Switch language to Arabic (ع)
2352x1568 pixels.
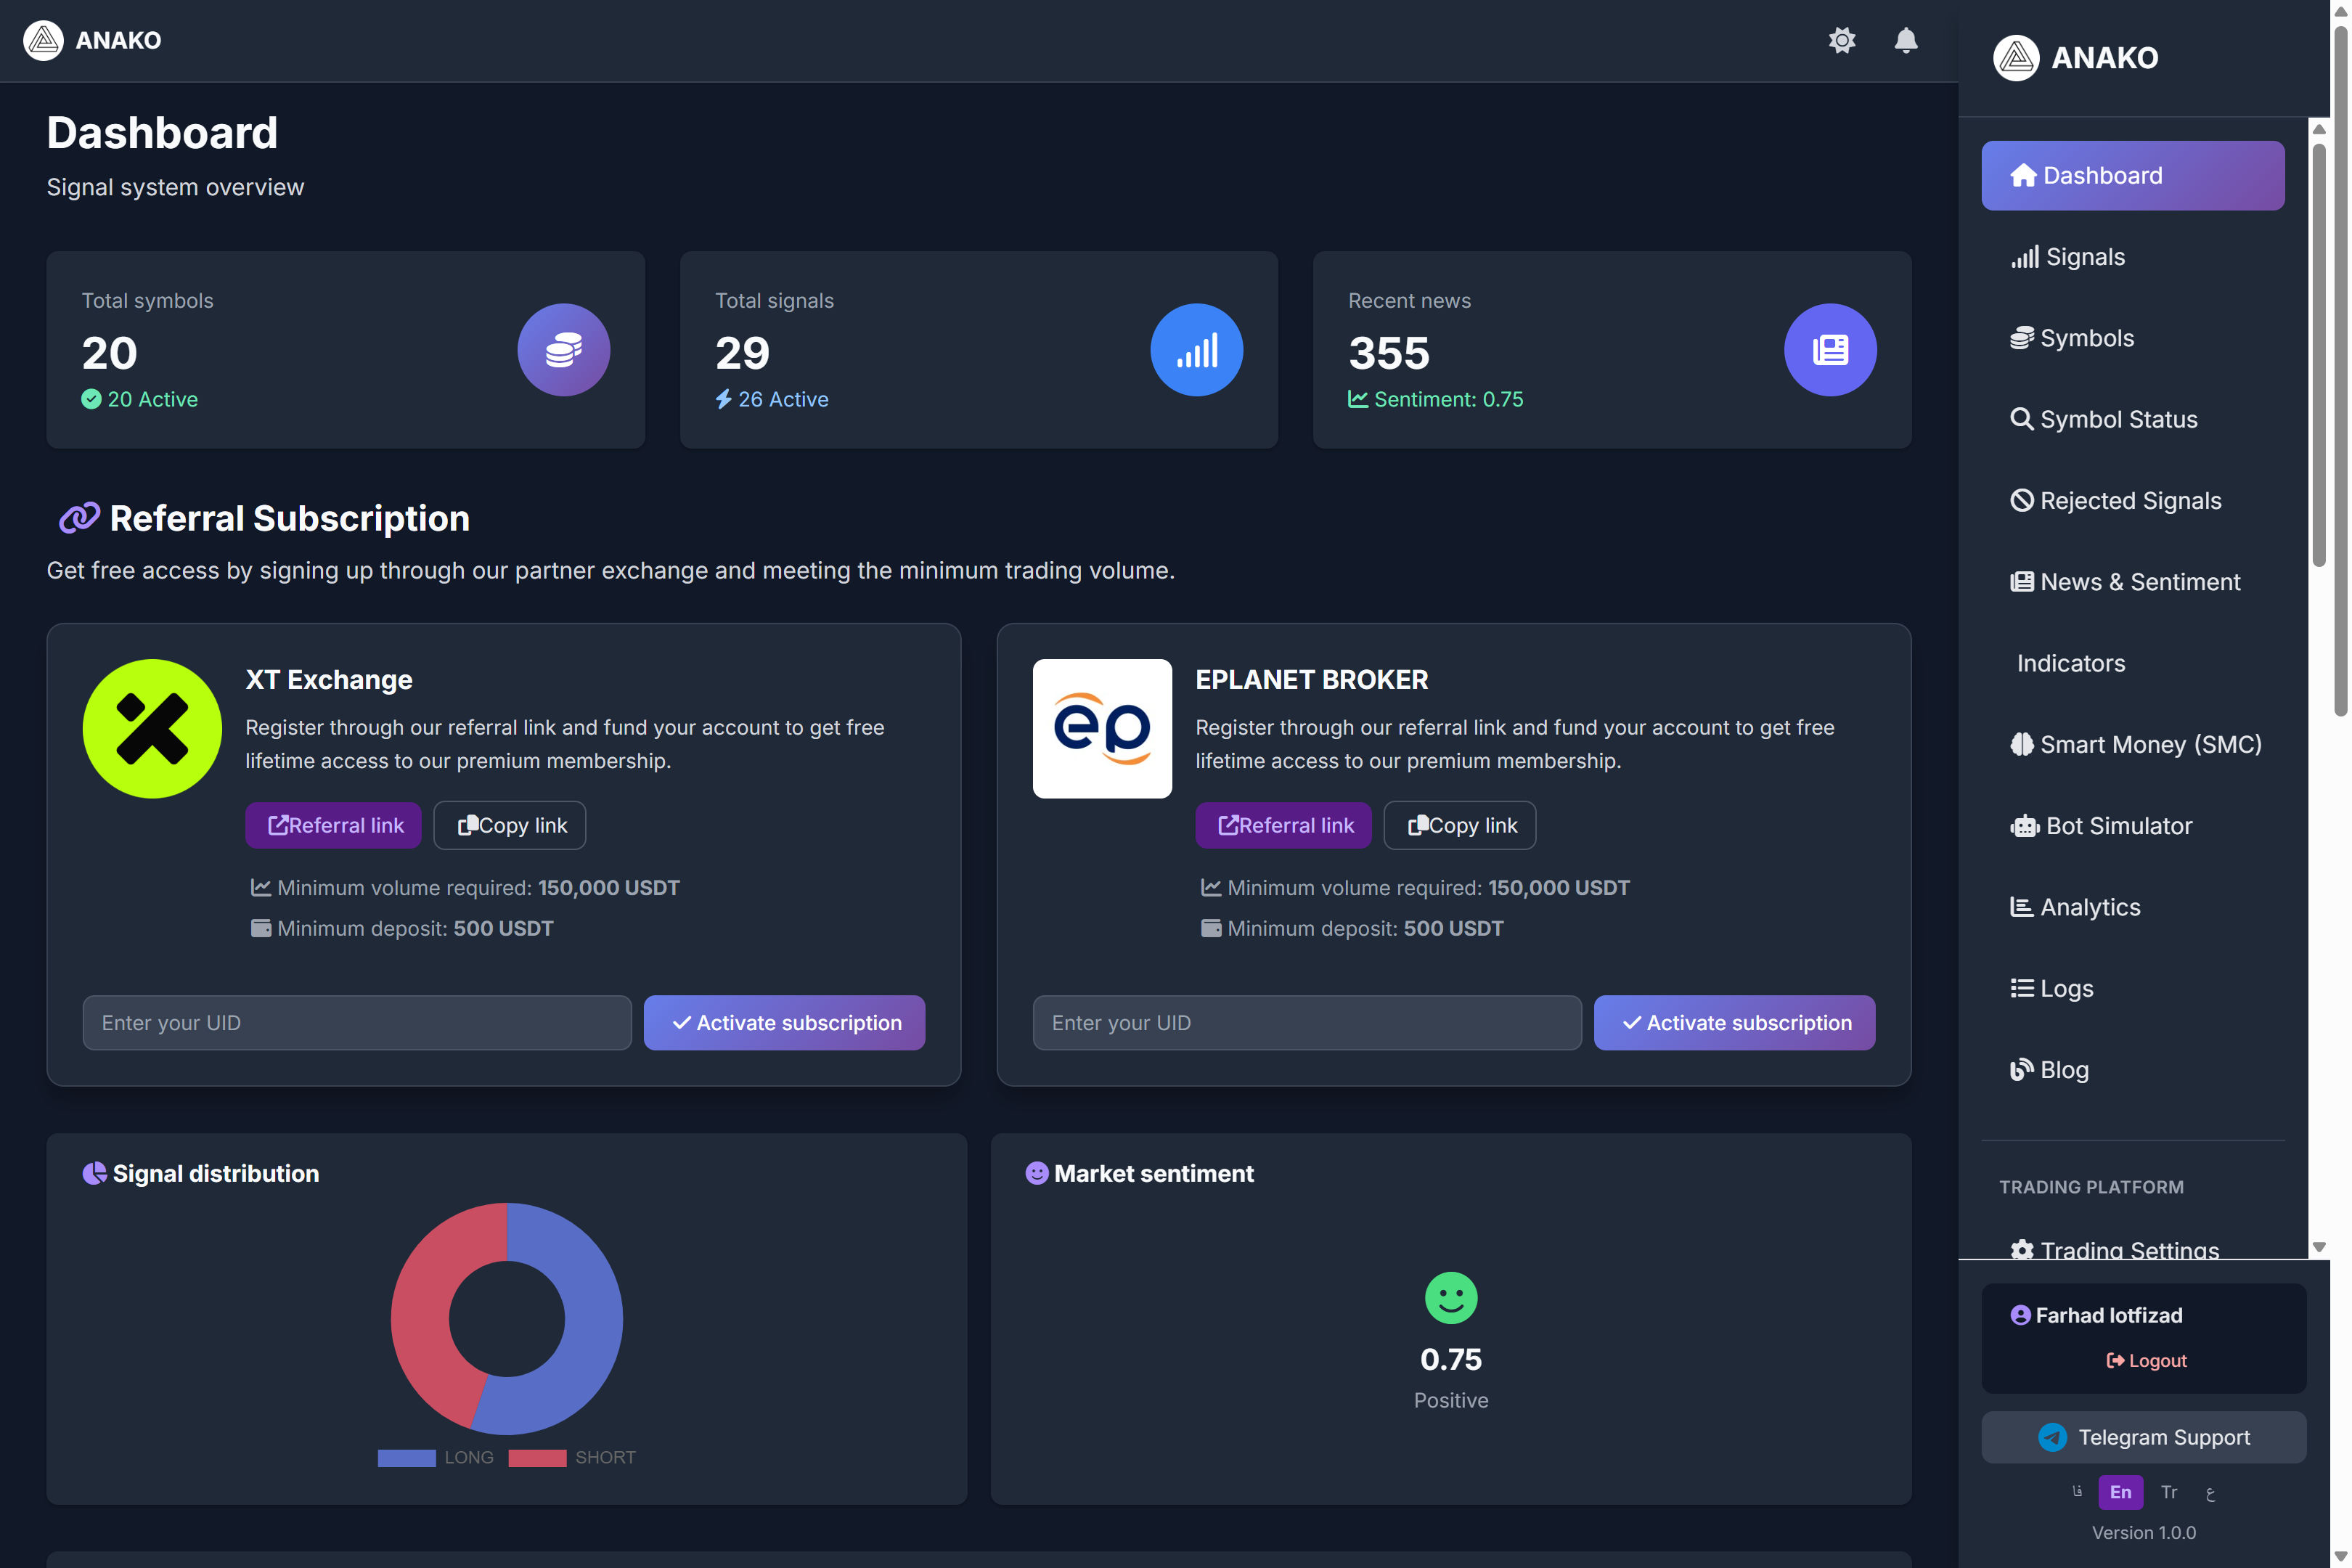(2210, 1492)
